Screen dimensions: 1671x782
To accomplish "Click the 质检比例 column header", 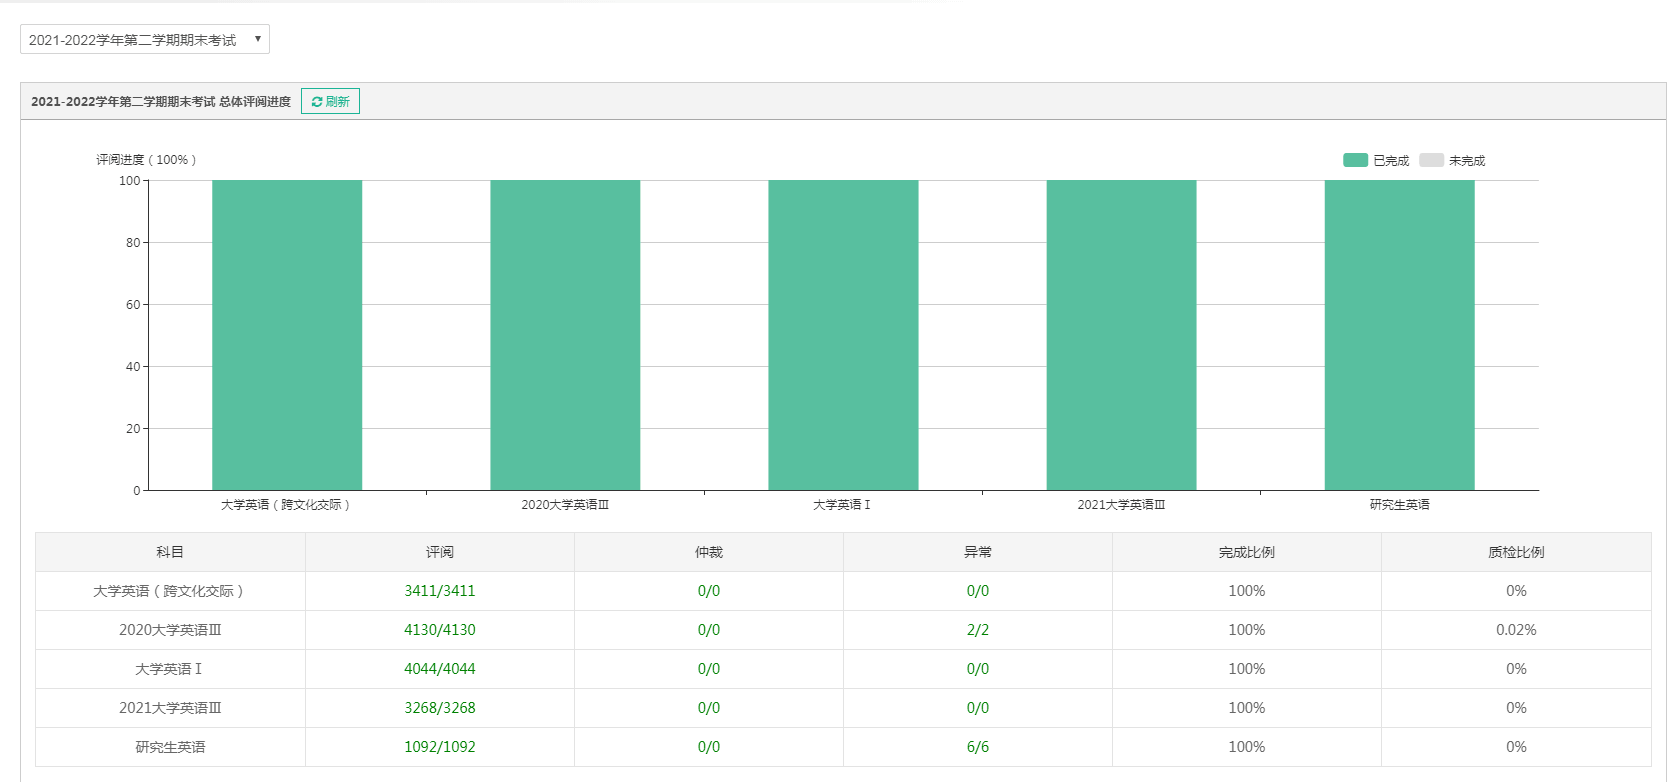I will tap(1516, 552).
